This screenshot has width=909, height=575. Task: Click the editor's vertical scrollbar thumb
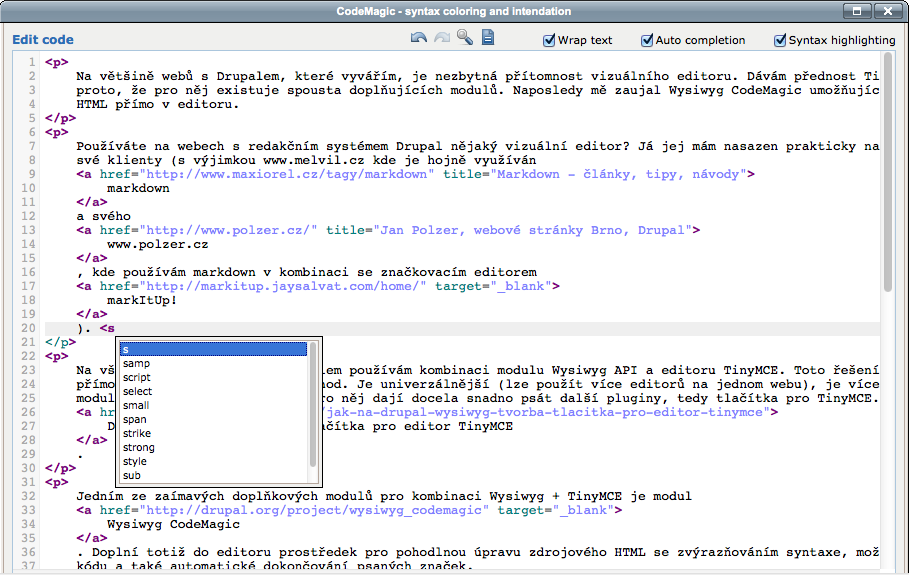coord(888,172)
